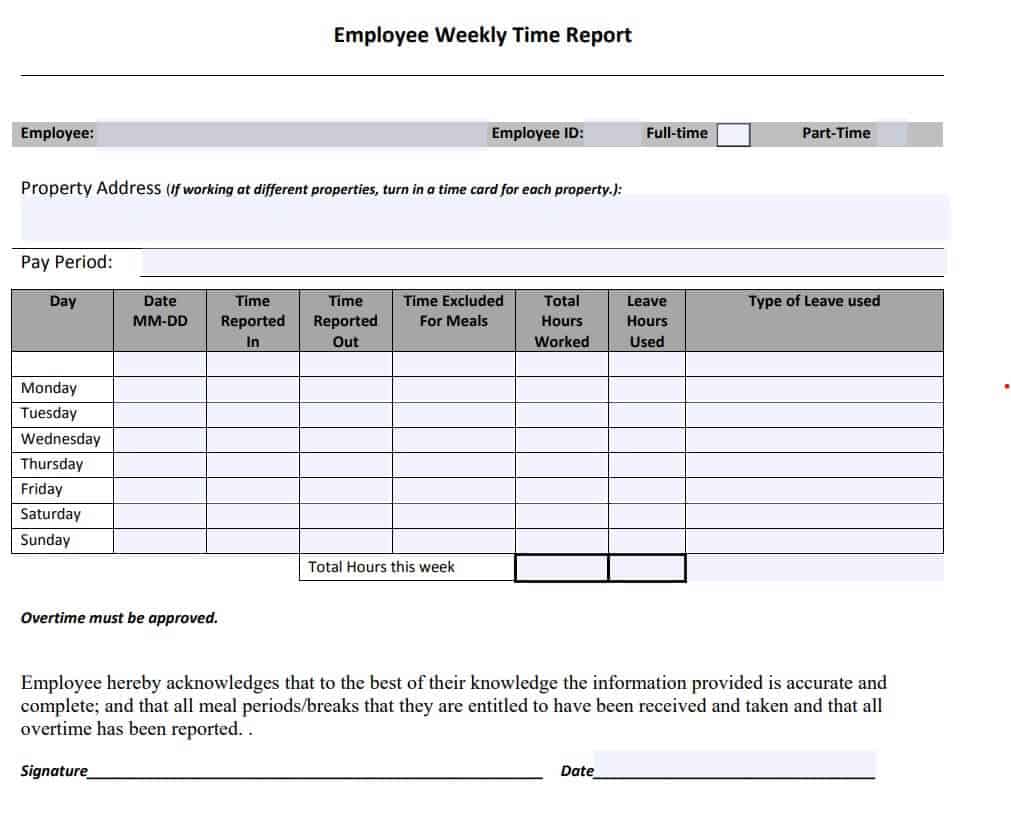This screenshot has height=837, width=1011.
Task: Click the 'Day' column header
Action: pyautogui.click(x=63, y=301)
